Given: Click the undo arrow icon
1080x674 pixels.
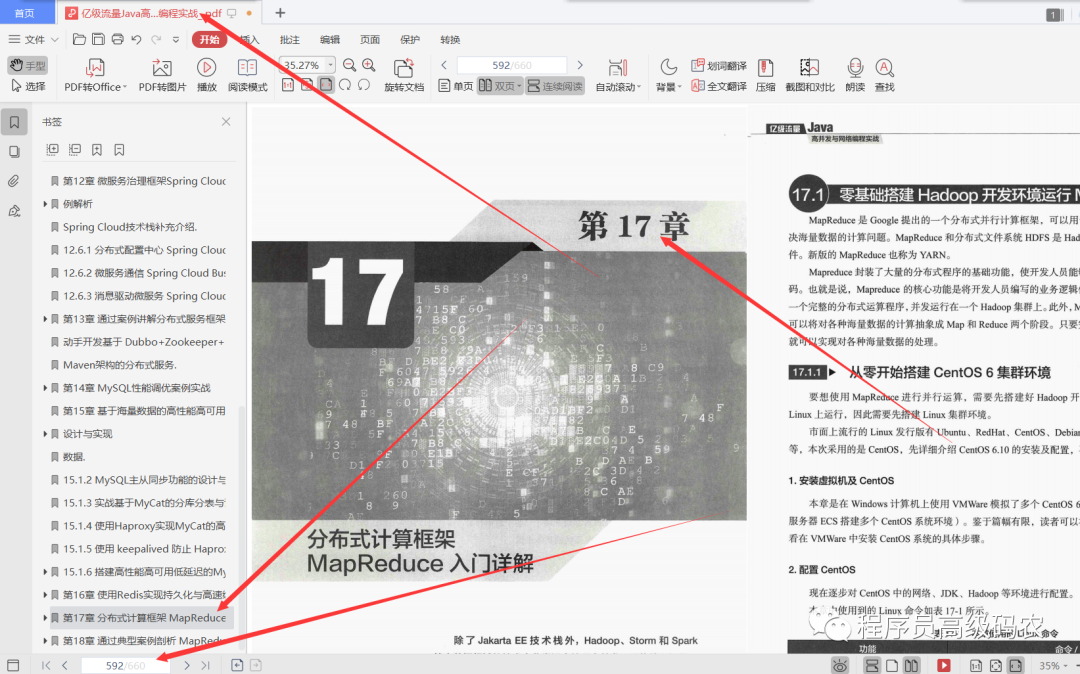Looking at the screenshot, I should click(x=136, y=39).
